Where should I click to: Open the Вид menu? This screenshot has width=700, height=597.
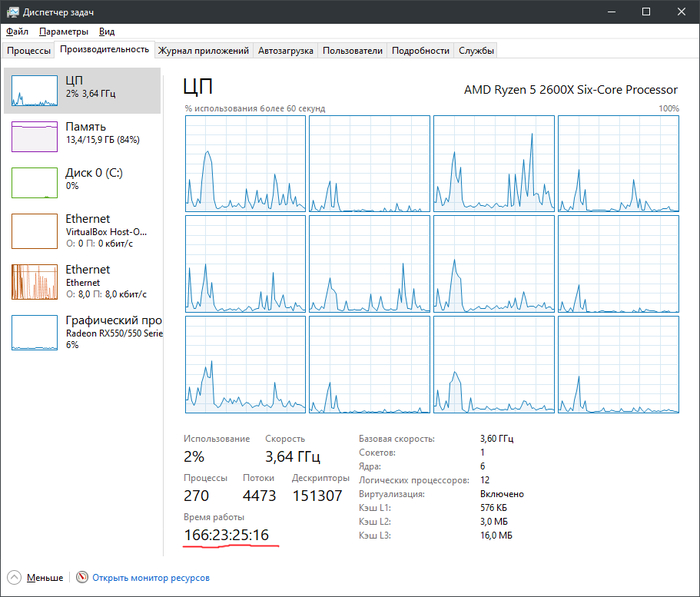point(107,32)
